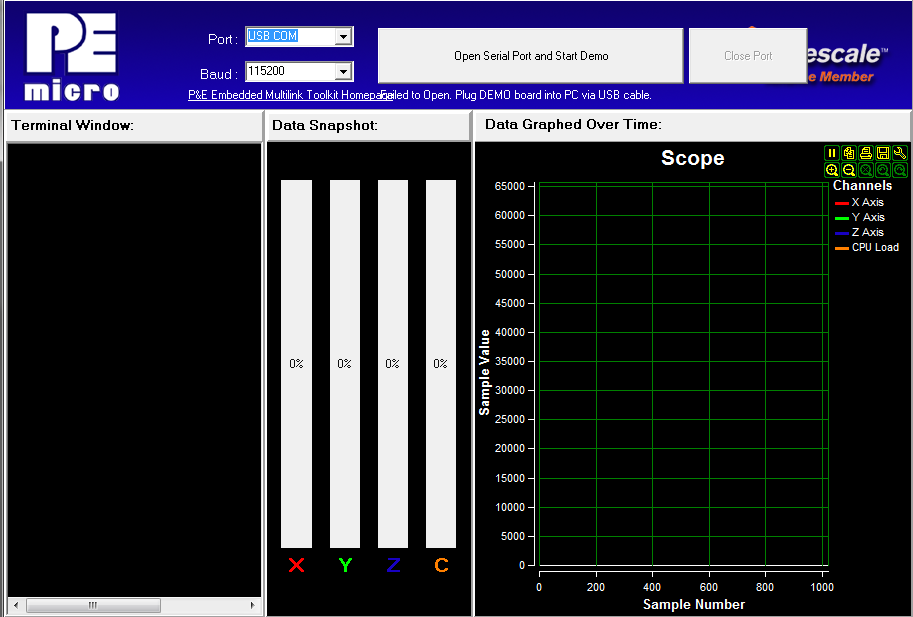The width and height of the screenshot is (913, 617).
Task: Toggle the X Axis channel in legend
Action: click(x=867, y=202)
